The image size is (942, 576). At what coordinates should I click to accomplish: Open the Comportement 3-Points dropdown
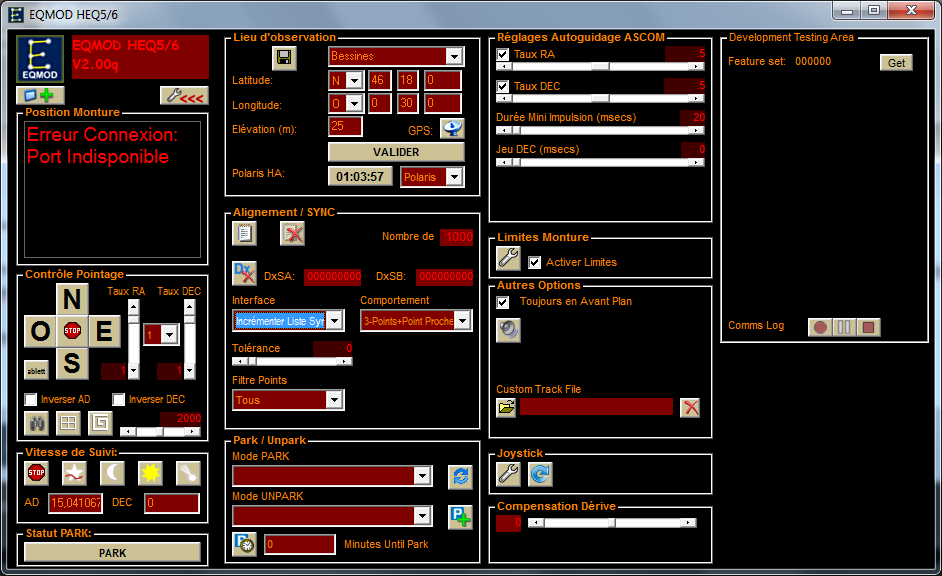462,321
